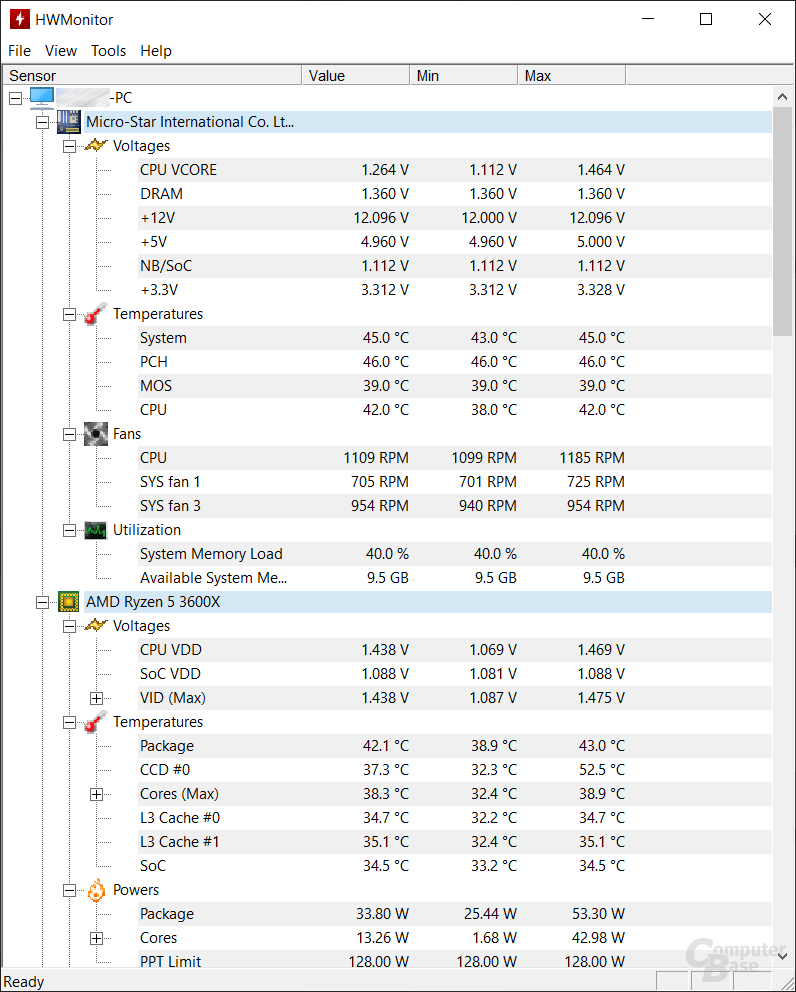Click the Fans icon
The height and width of the screenshot is (992, 796).
[96, 434]
